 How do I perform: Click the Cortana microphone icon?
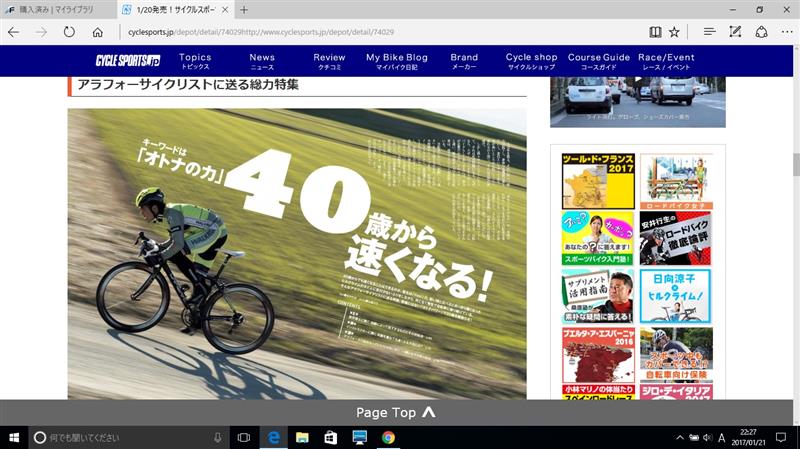coord(218,437)
